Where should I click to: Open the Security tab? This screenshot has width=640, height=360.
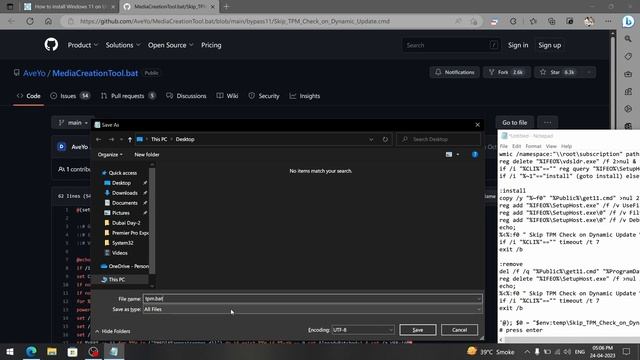264,96
